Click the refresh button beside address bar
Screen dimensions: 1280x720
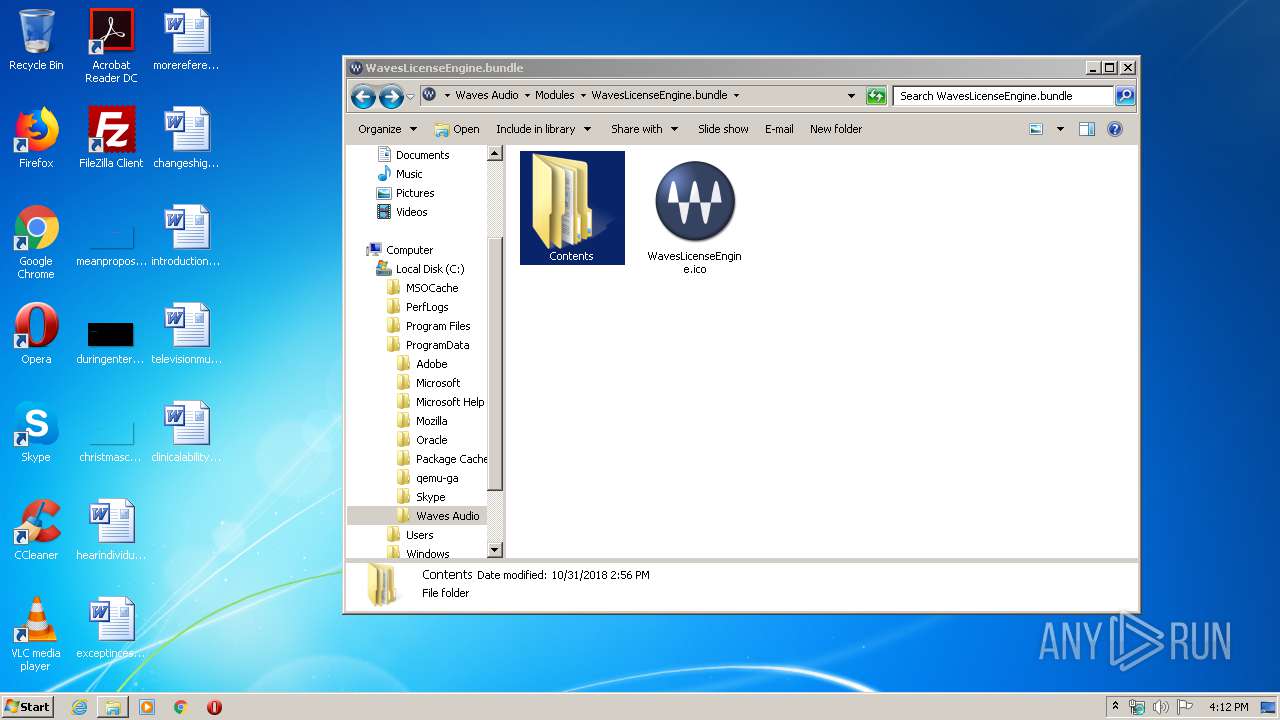click(876, 96)
